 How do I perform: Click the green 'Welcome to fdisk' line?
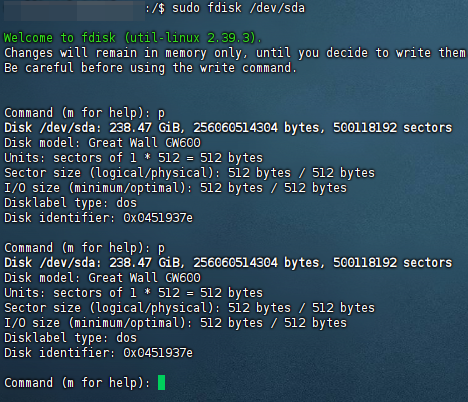tap(133, 38)
